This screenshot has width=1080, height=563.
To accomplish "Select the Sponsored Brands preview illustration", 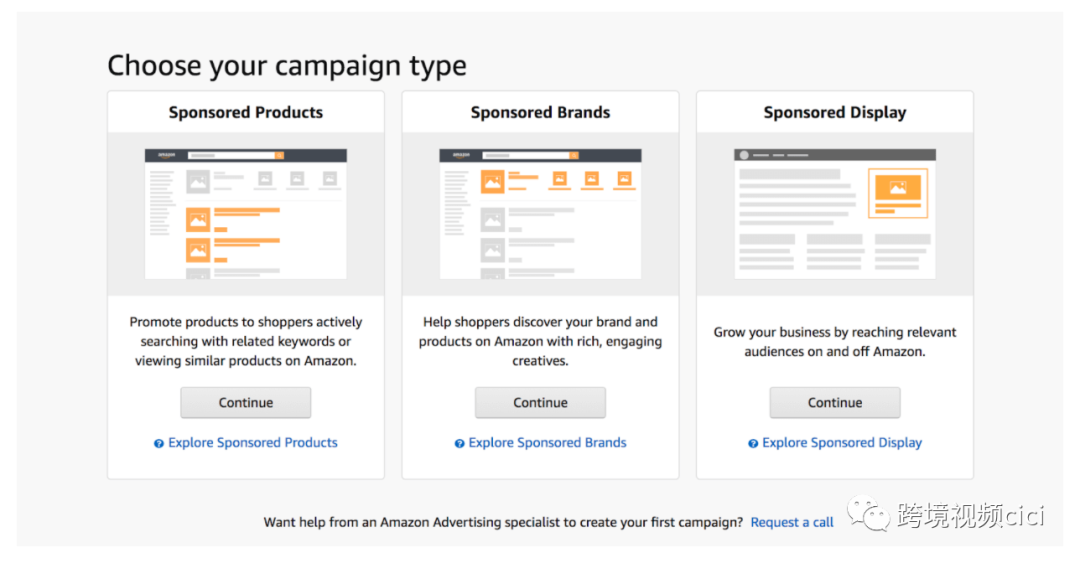I will (540, 214).
